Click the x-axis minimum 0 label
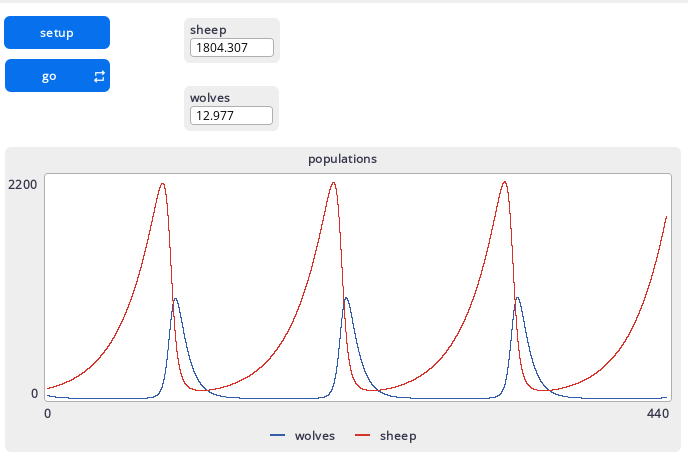The height and width of the screenshot is (462, 688). (x=47, y=413)
